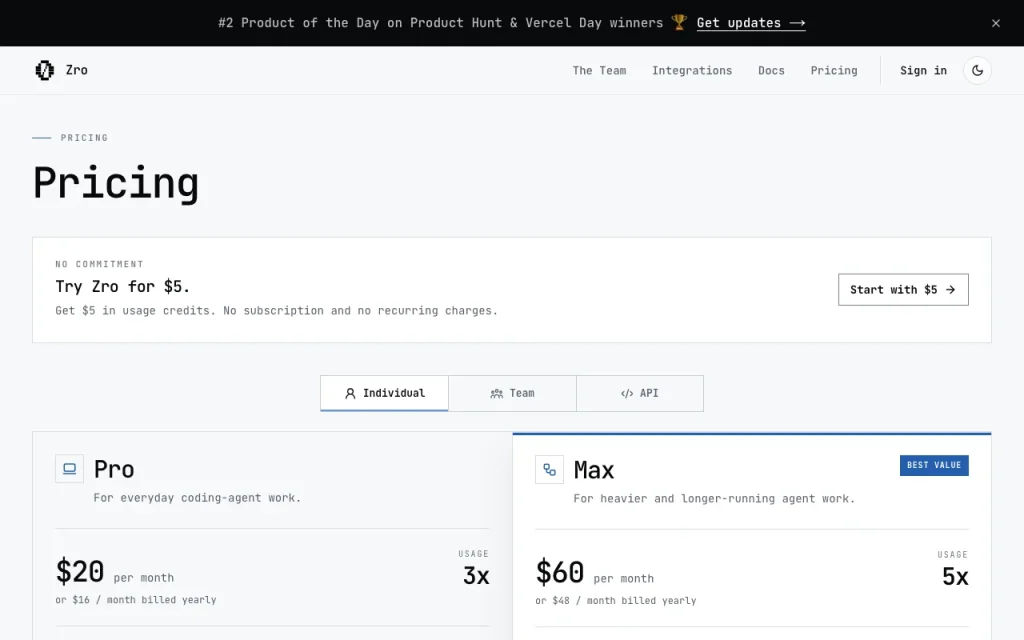Click the PRICING eyebrow label

pos(84,138)
